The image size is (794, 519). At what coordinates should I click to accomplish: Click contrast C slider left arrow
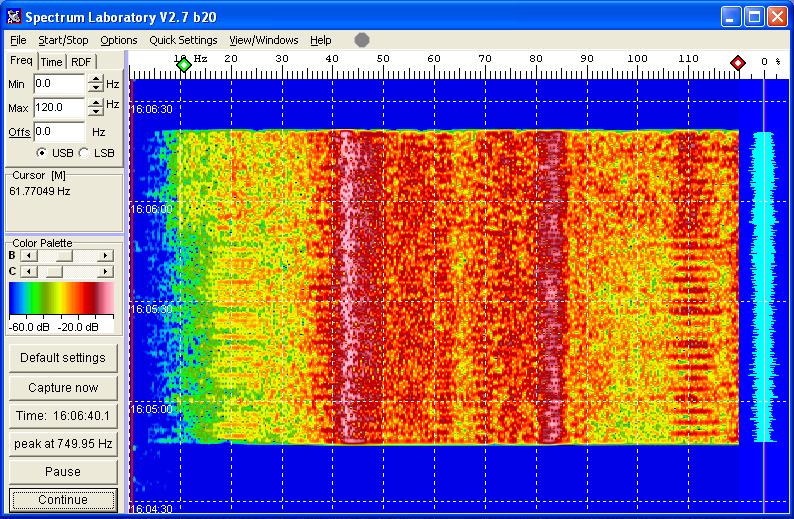pyautogui.click(x=28, y=272)
